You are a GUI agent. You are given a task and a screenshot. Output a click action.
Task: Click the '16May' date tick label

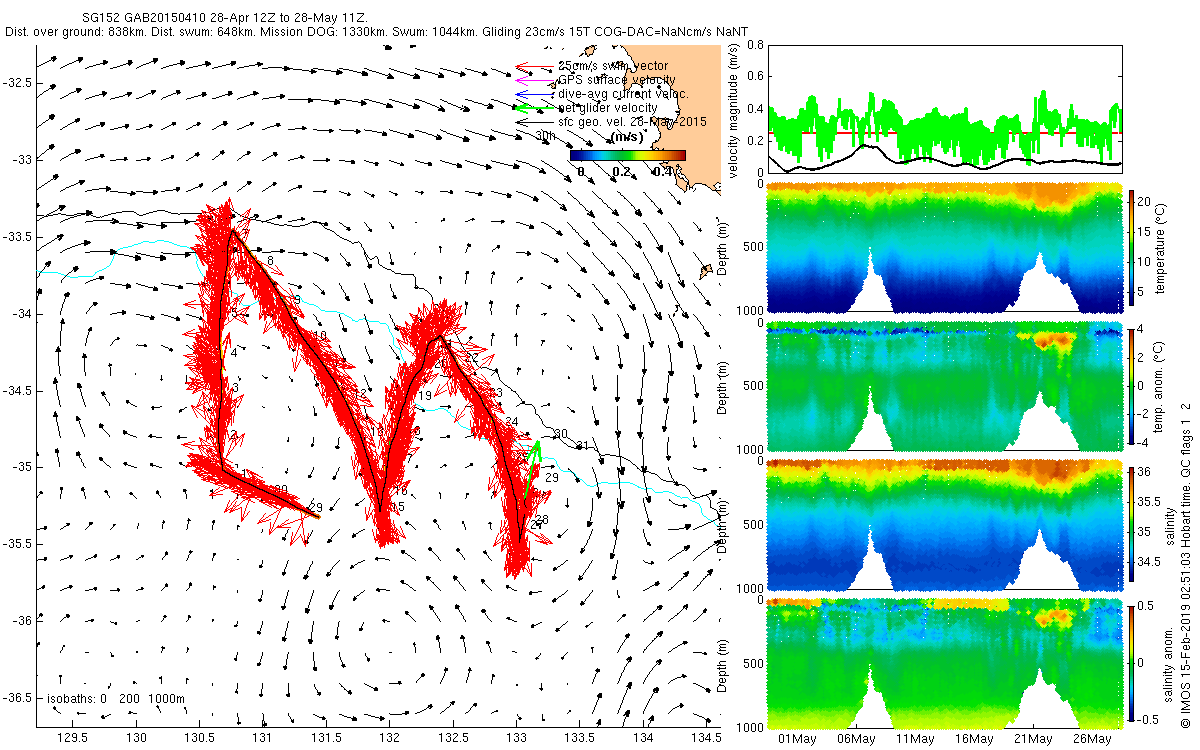tap(974, 739)
